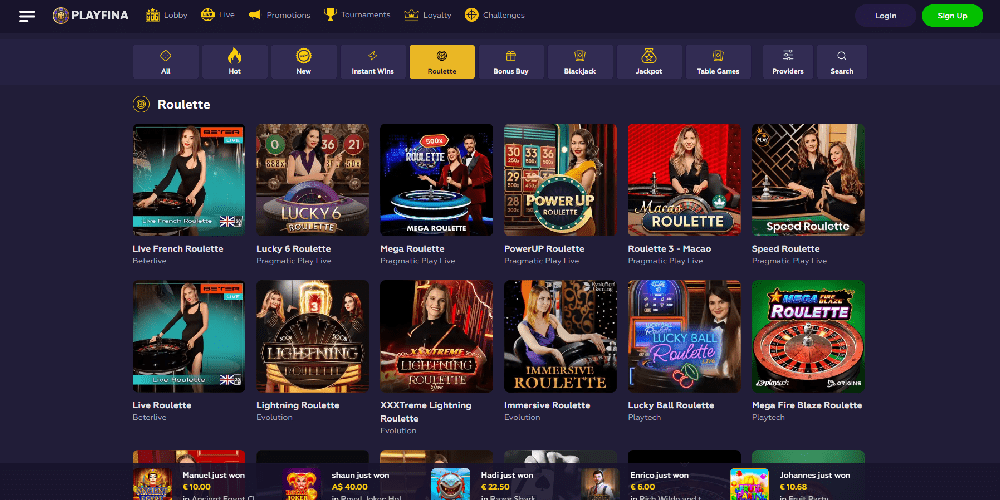This screenshot has height=500, width=1000.
Task: Select the Instant Wins category
Action: click(x=372, y=62)
